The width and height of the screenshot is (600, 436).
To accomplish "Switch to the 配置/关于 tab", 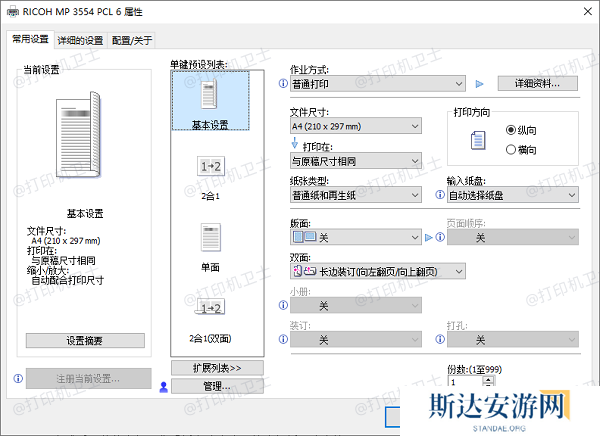I will tap(132, 40).
